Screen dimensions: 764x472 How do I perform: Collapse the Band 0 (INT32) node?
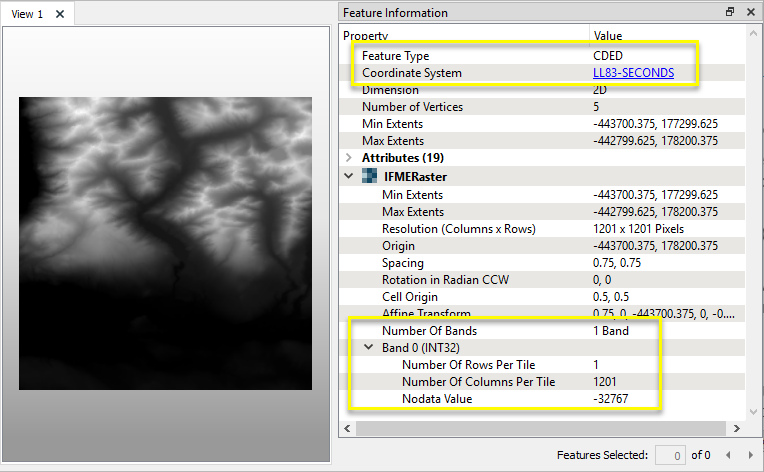pyautogui.click(x=368, y=348)
